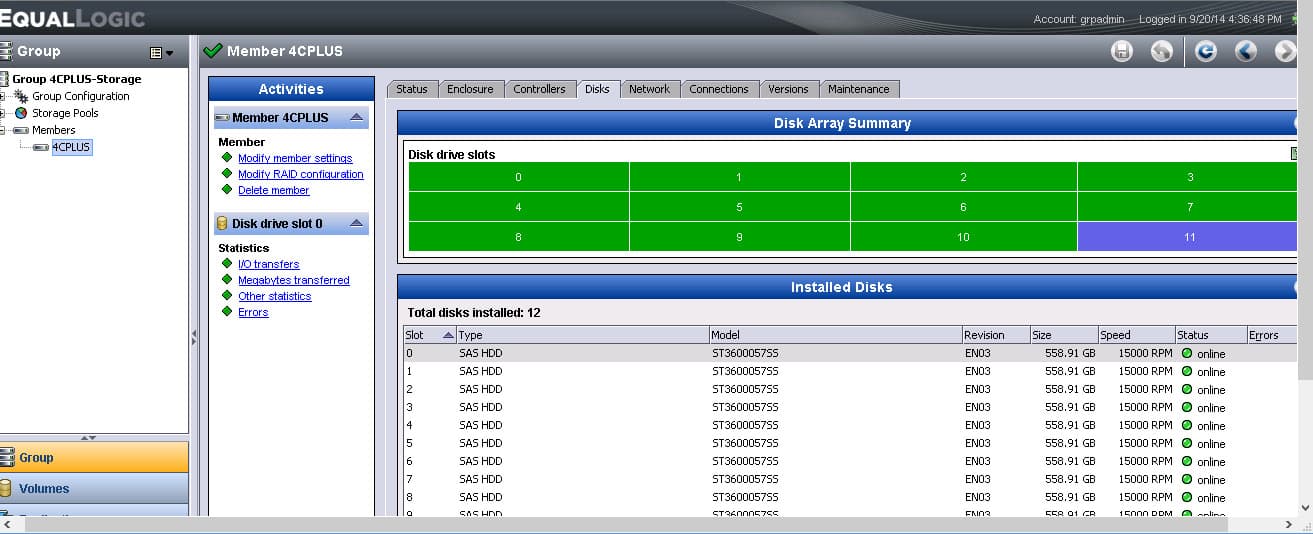Click the sidebar collapse handle beside Activities
The width and height of the screenshot is (1313, 534).
point(194,339)
